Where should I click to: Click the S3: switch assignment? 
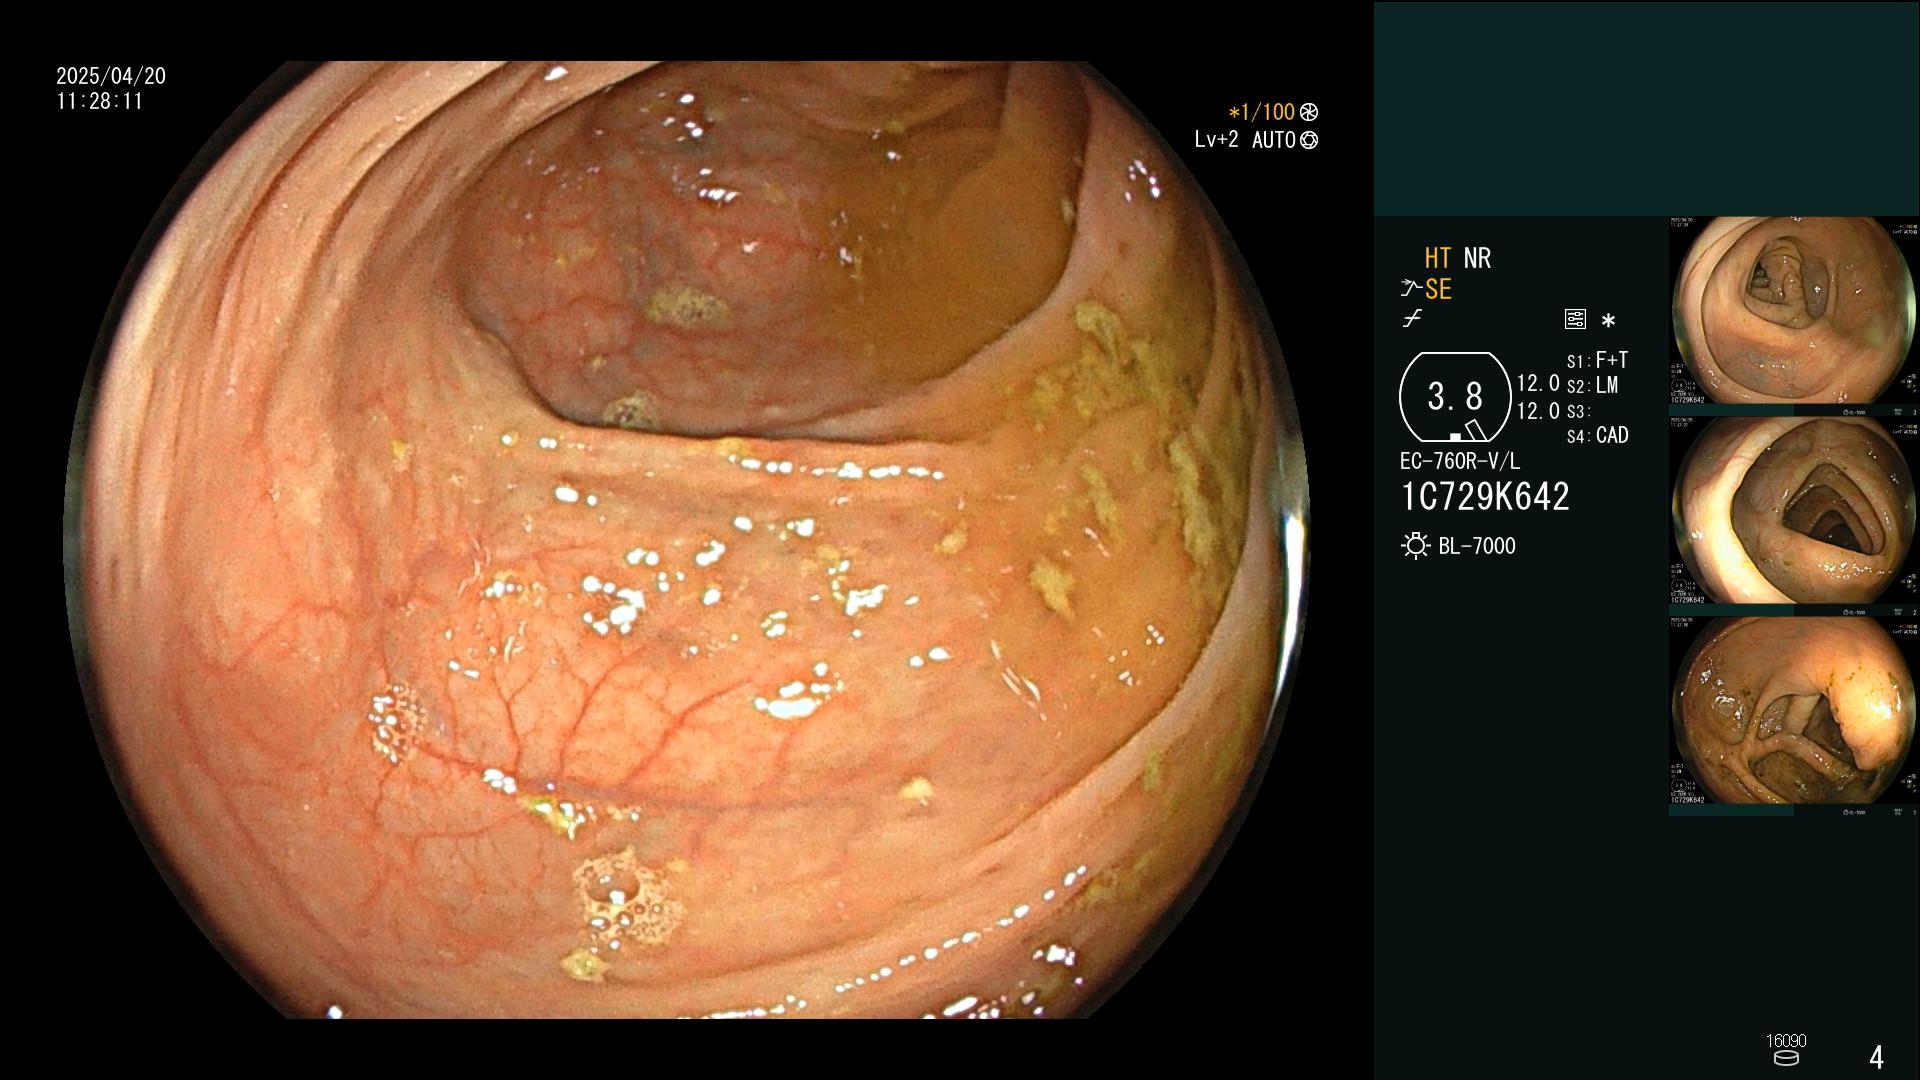click(x=1579, y=411)
